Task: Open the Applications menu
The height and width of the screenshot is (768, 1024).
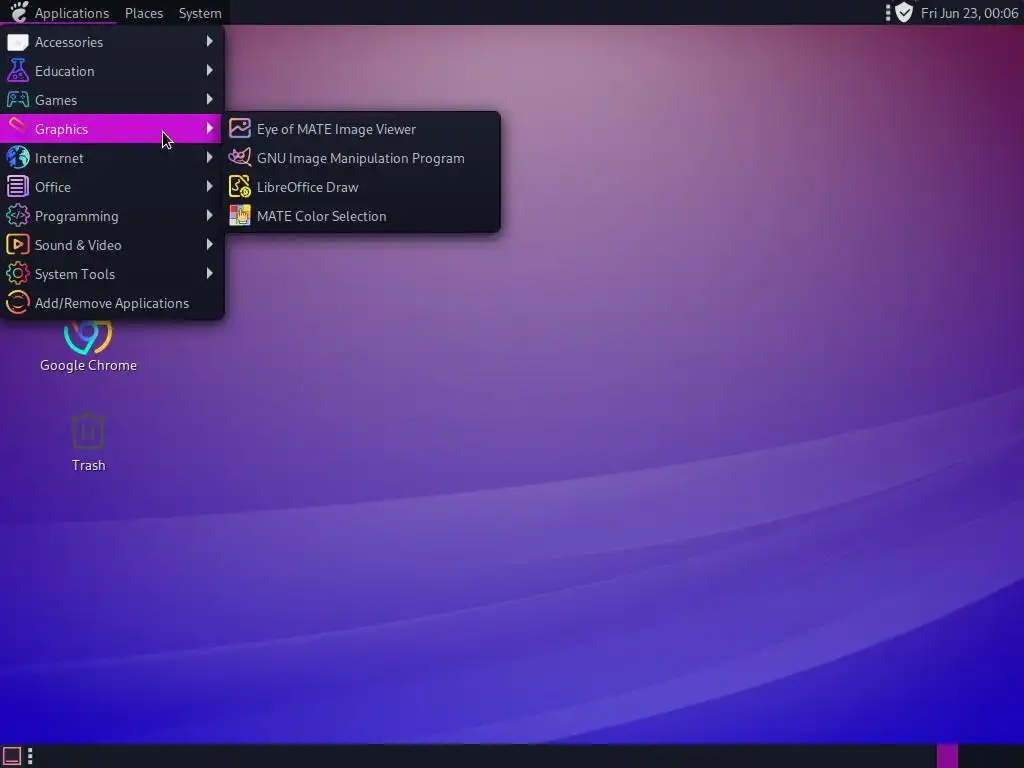Action: click(x=72, y=13)
